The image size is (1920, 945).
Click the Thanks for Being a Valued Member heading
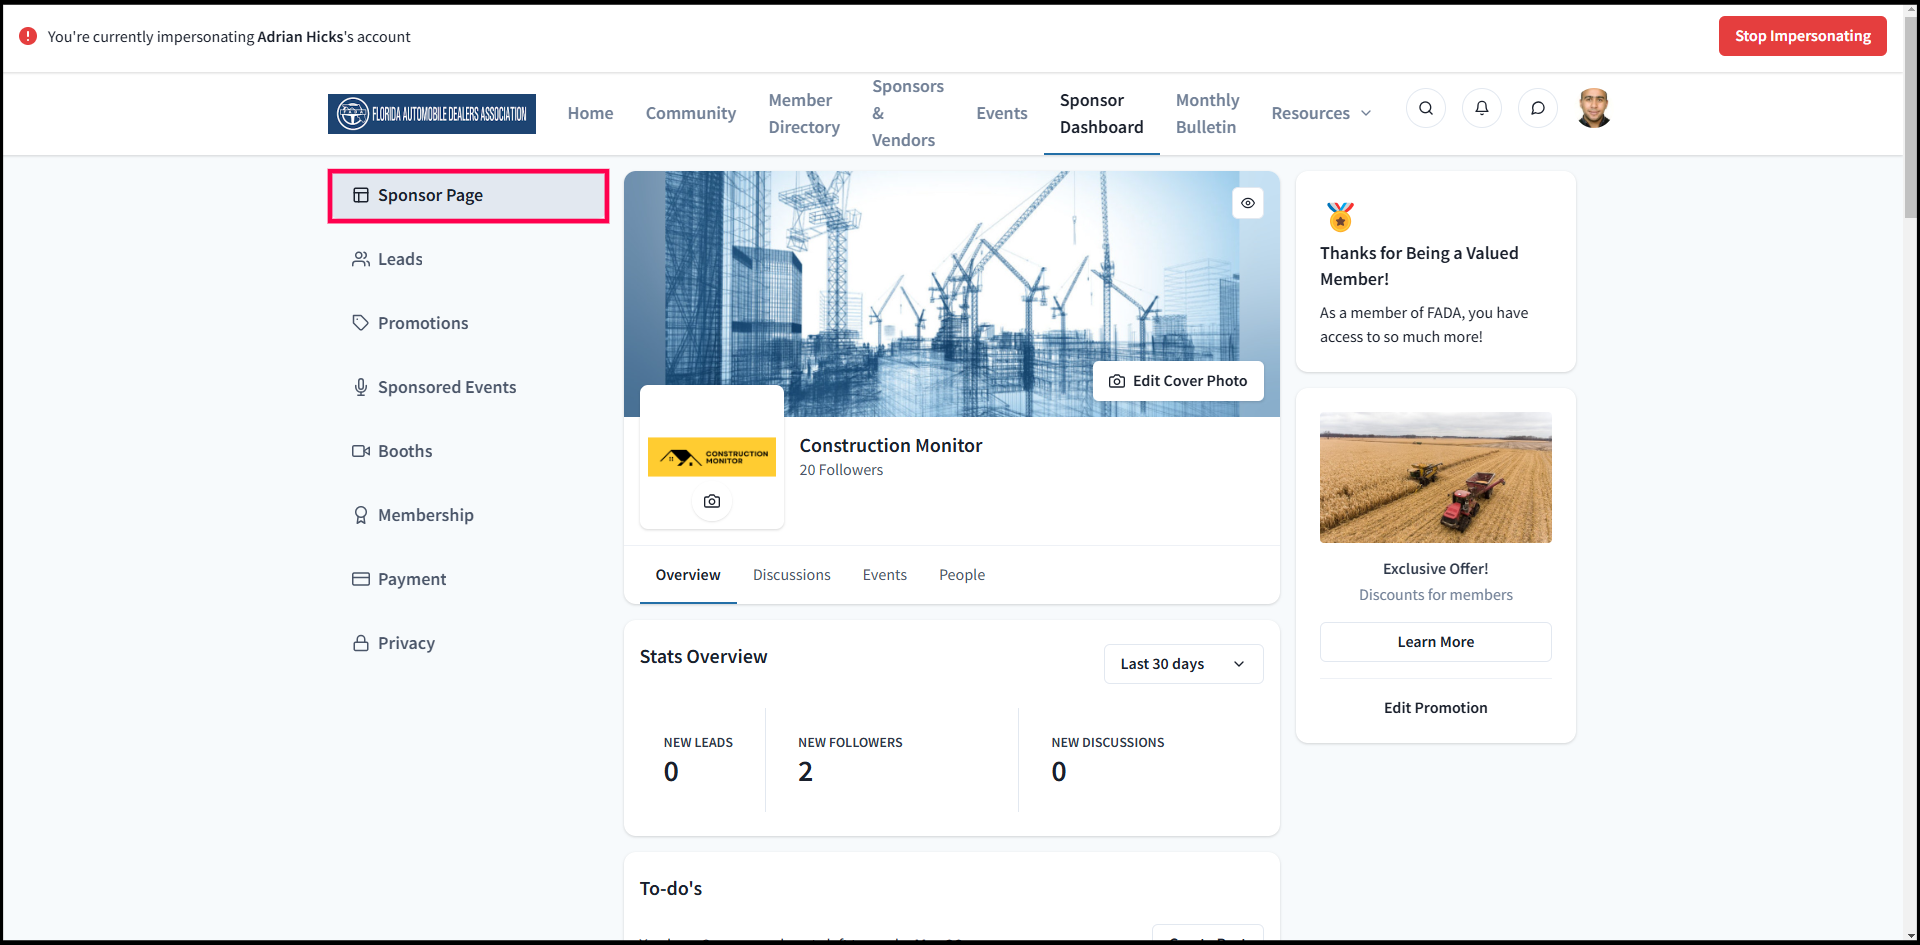[x=1419, y=266]
